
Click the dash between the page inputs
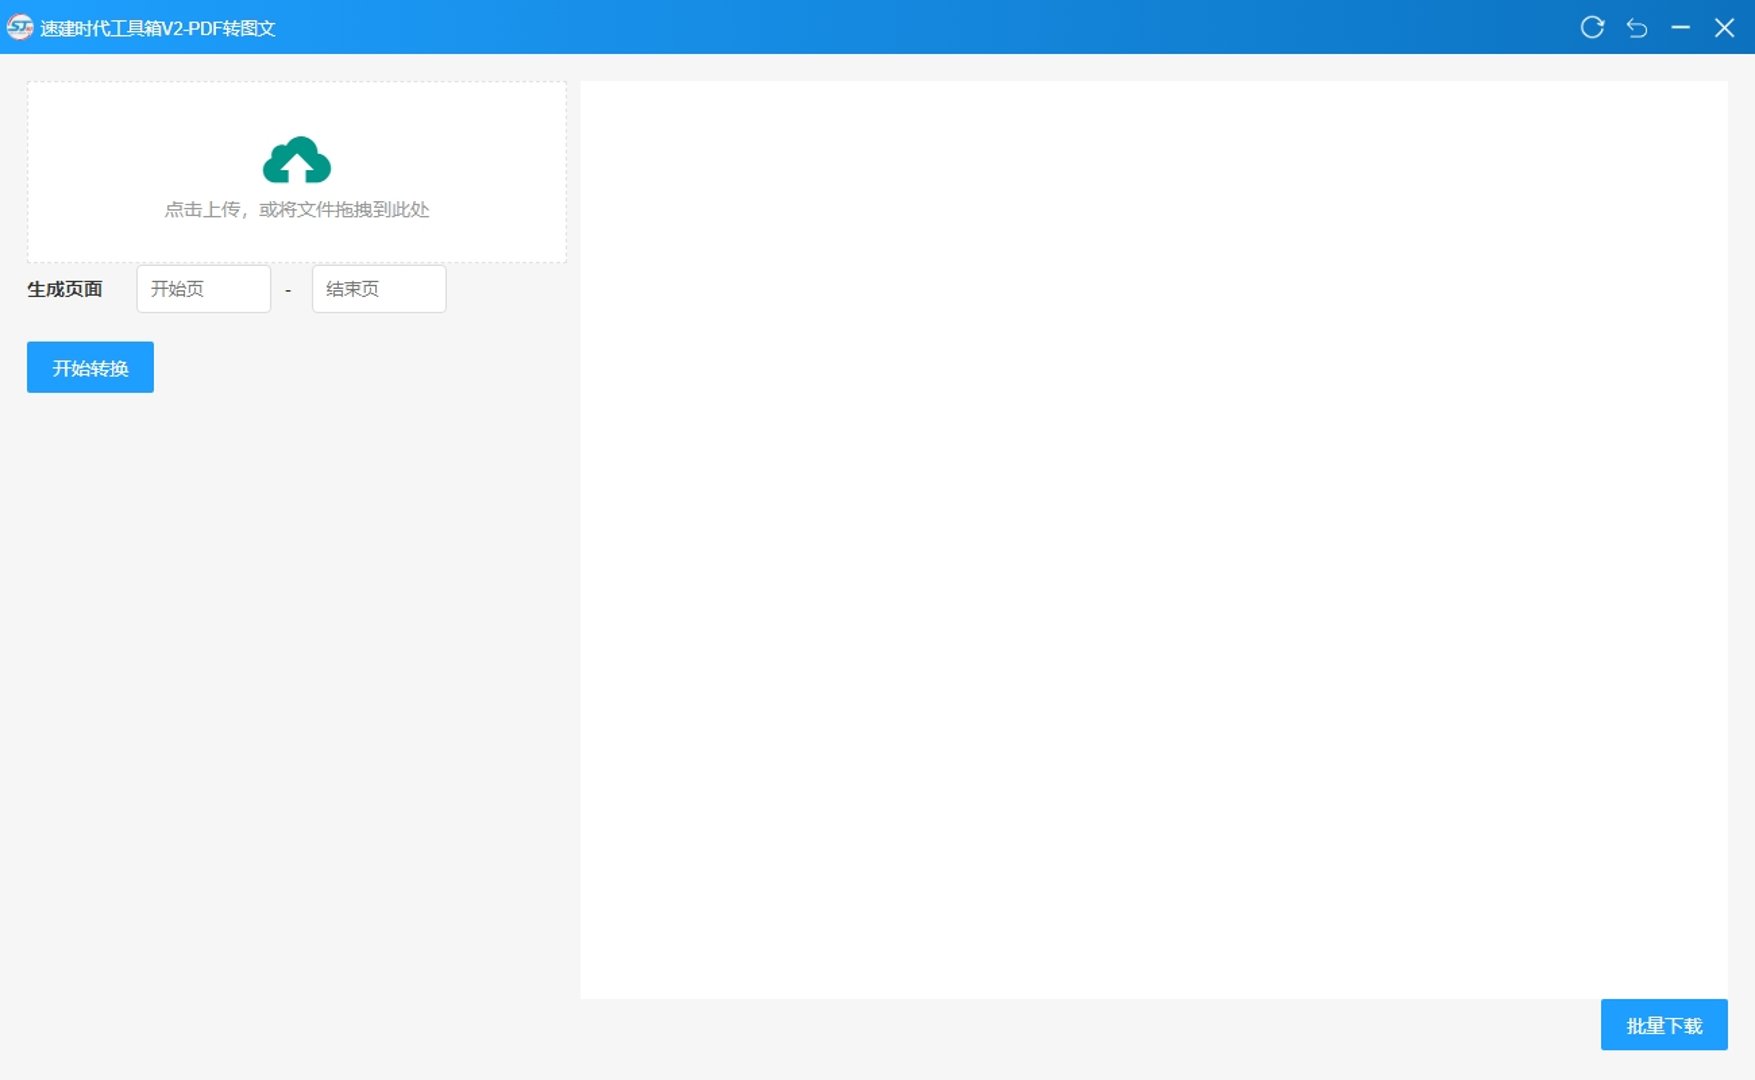(288, 291)
